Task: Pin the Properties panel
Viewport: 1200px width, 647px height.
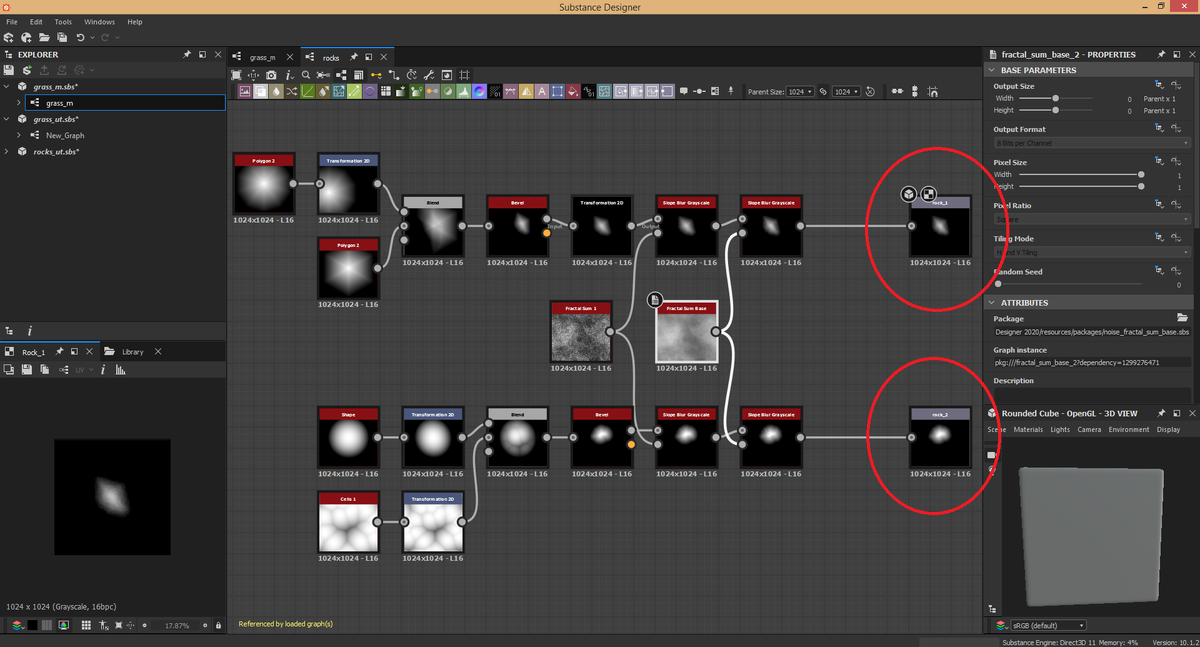Action: click(1160, 54)
